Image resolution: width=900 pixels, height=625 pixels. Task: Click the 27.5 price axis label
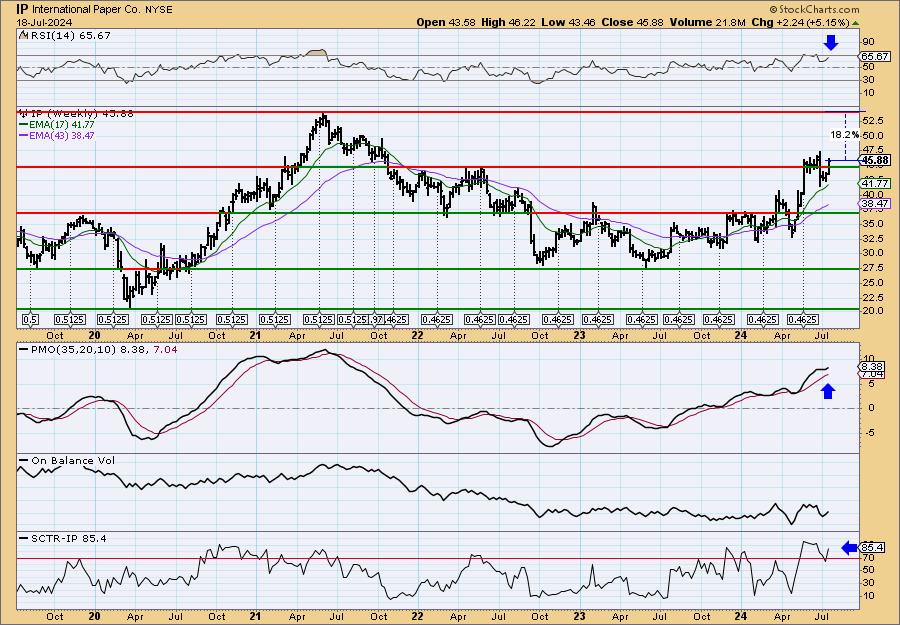tap(872, 267)
